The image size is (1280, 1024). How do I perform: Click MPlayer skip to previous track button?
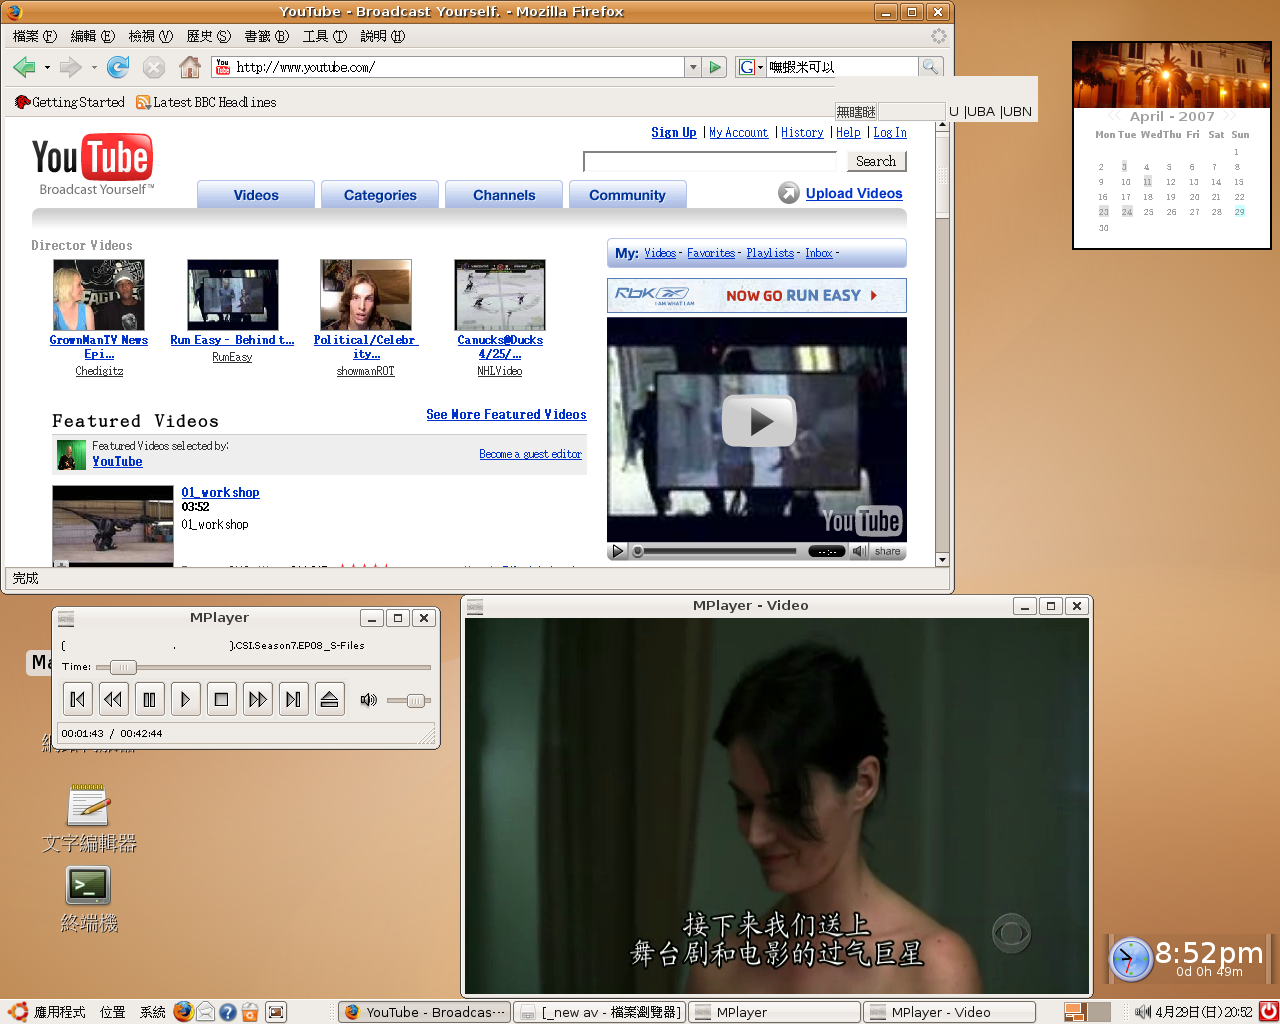click(x=78, y=699)
